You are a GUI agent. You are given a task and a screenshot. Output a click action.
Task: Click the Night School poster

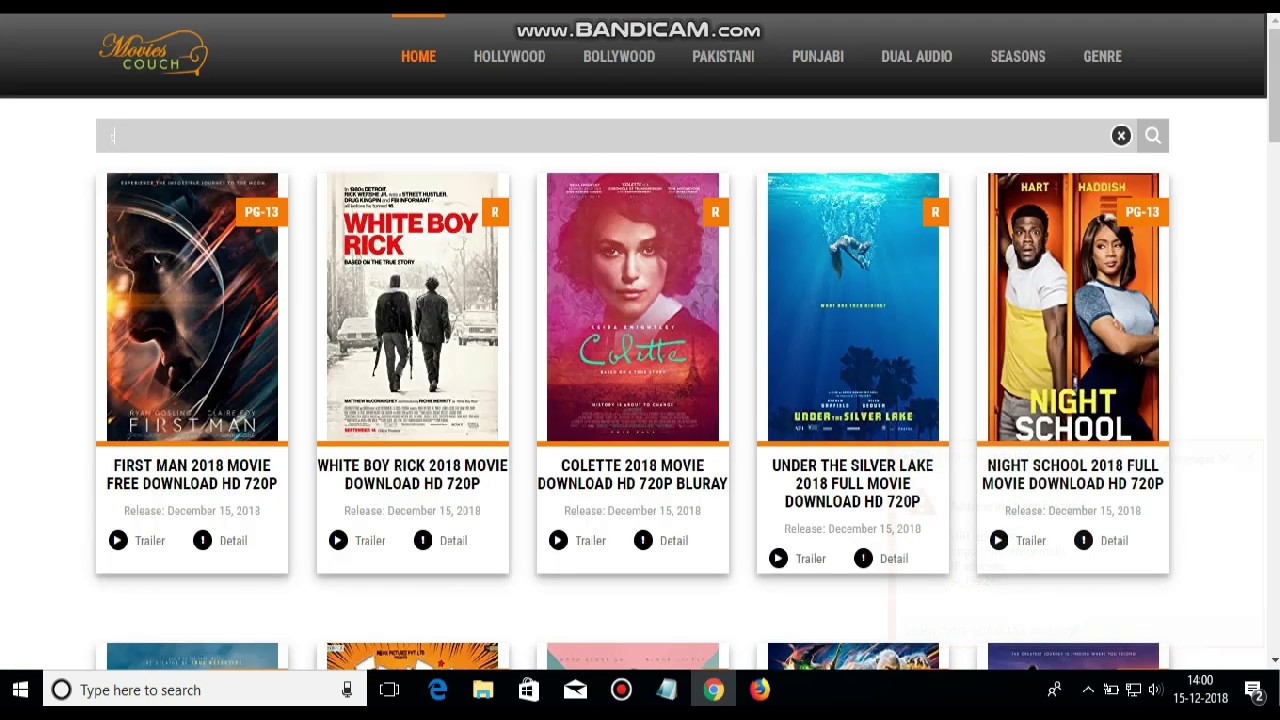tap(1073, 307)
